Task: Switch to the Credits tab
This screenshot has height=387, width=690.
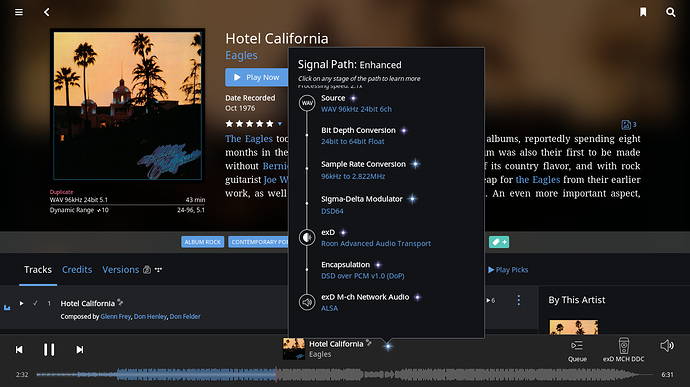Action: pos(77,269)
